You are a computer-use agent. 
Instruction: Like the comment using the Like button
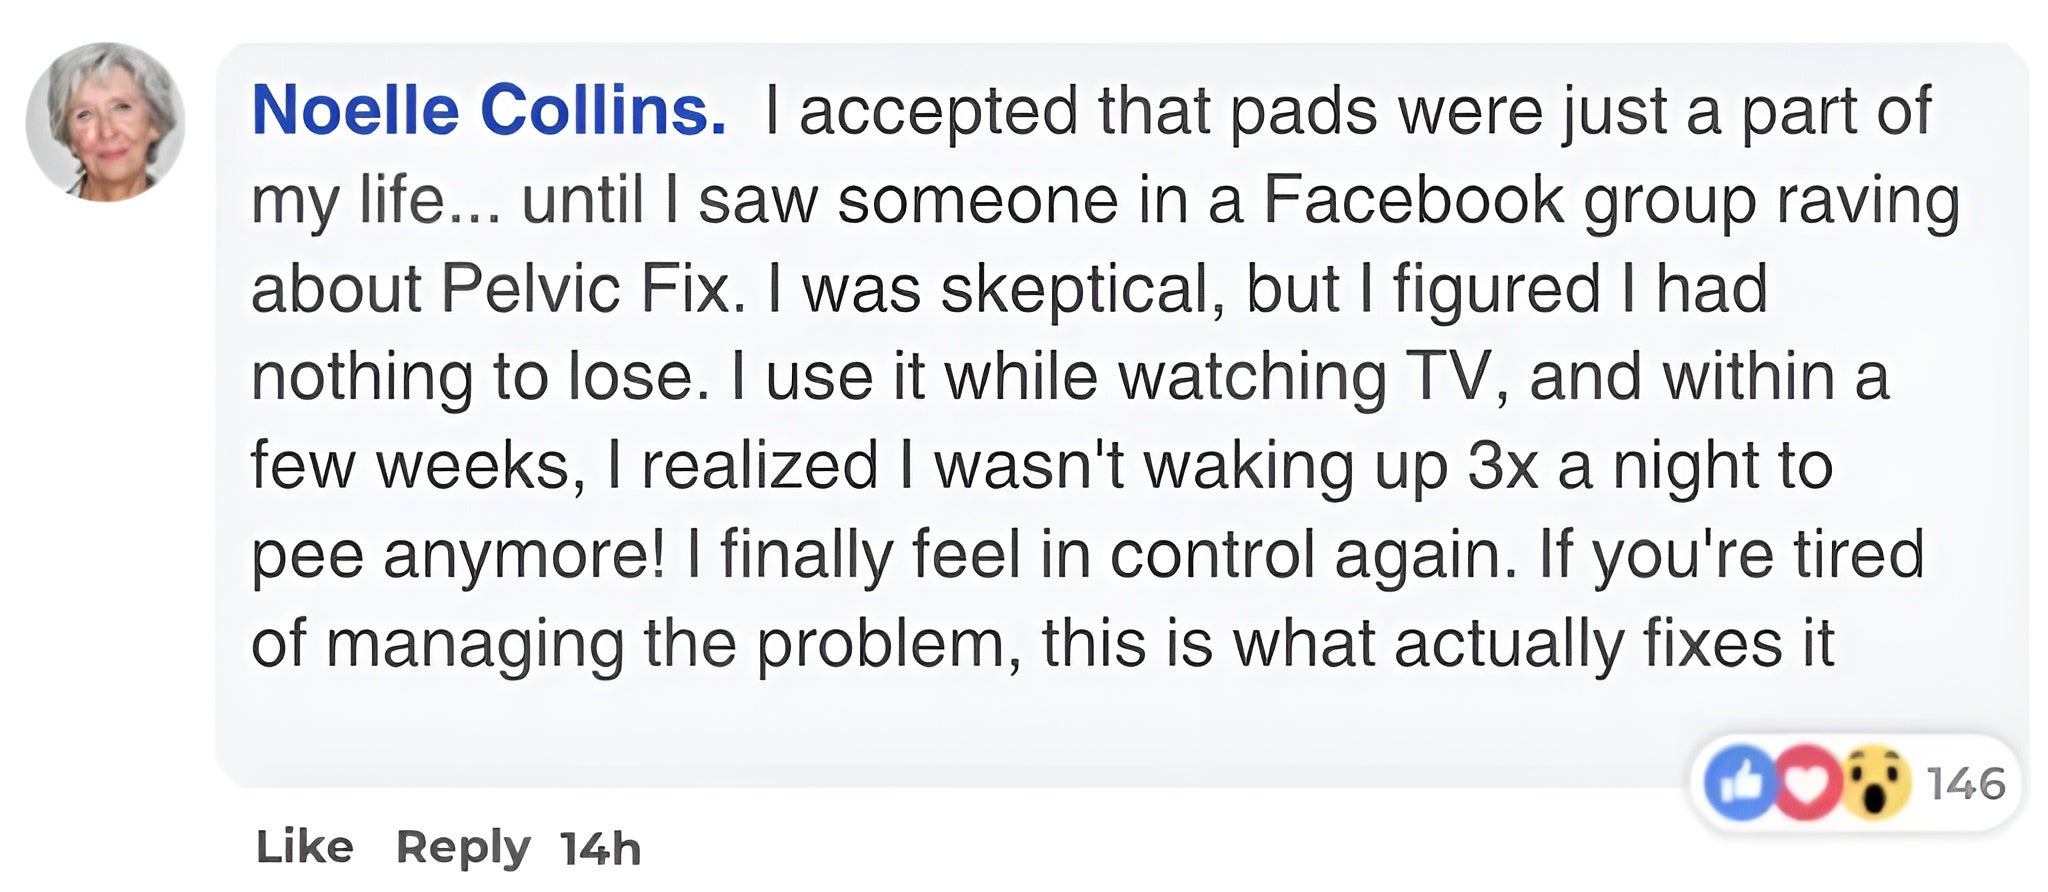tap(304, 847)
